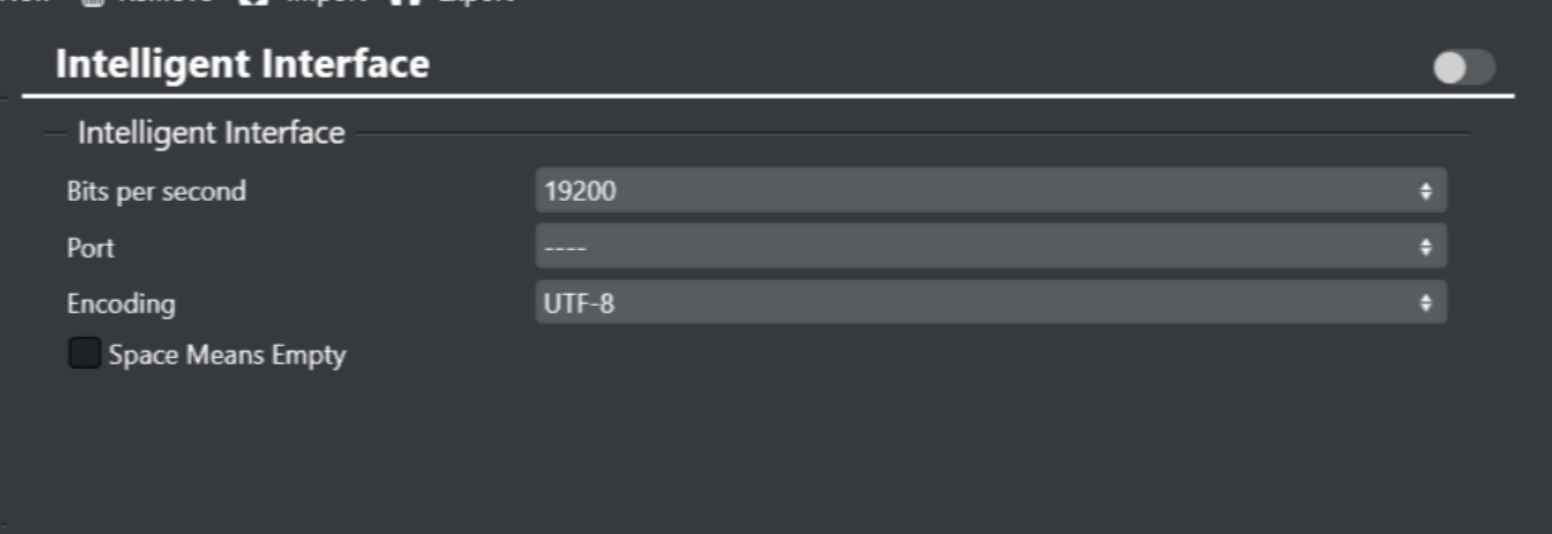This screenshot has width=1552, height=534.
Task: Click the bold Intelligent Interface panel heading
Action: [242, 64]
